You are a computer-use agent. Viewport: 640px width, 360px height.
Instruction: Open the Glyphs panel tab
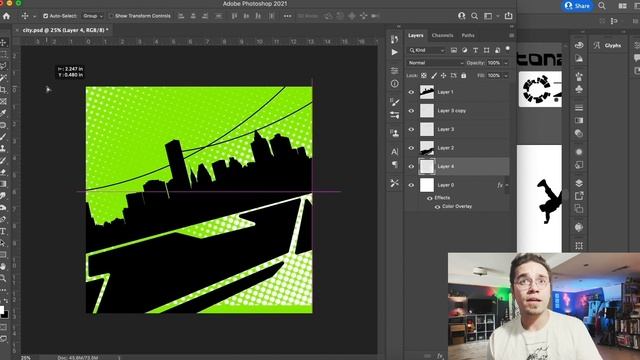coord(613,46)
